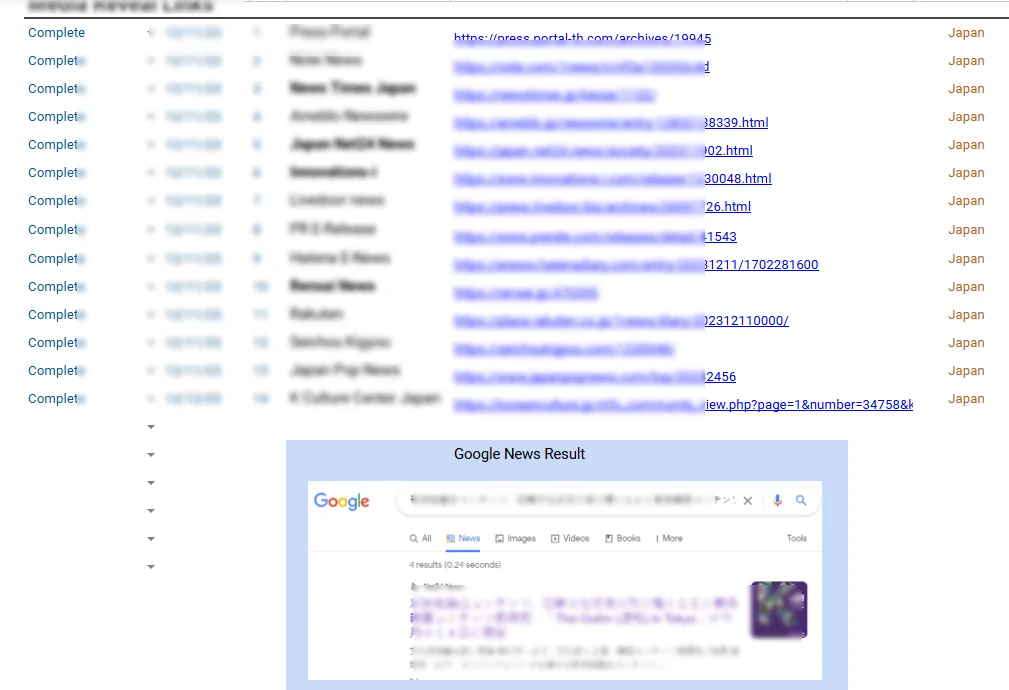Image resolution: width=1009 pixels, height=690 pixels.
Task: Click Complete status in the 30048.html row
Action: point(56,172)
